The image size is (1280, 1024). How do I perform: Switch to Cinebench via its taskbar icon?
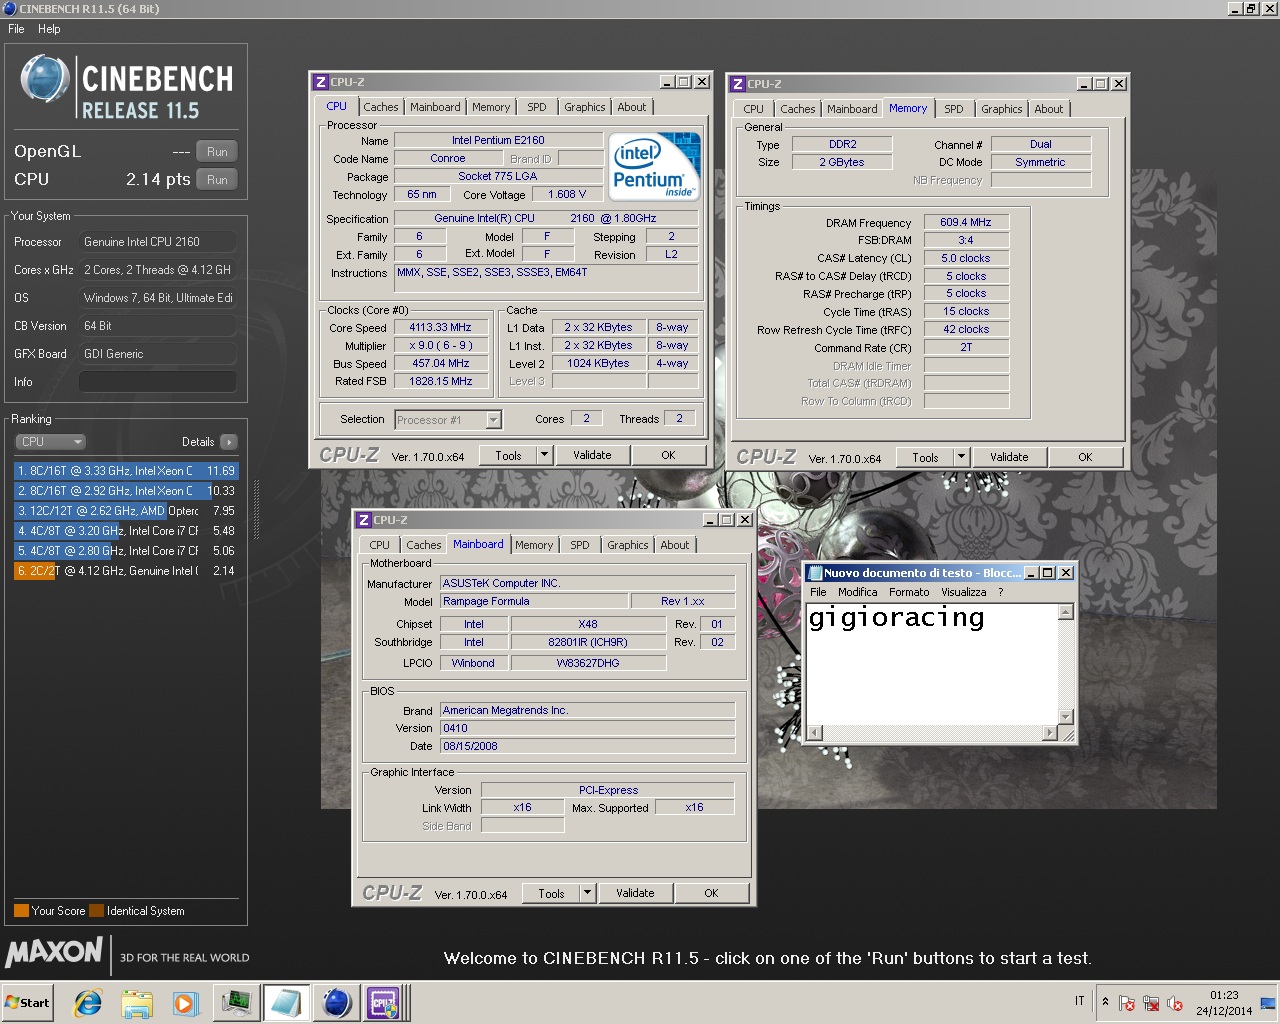coord(336,1003)
